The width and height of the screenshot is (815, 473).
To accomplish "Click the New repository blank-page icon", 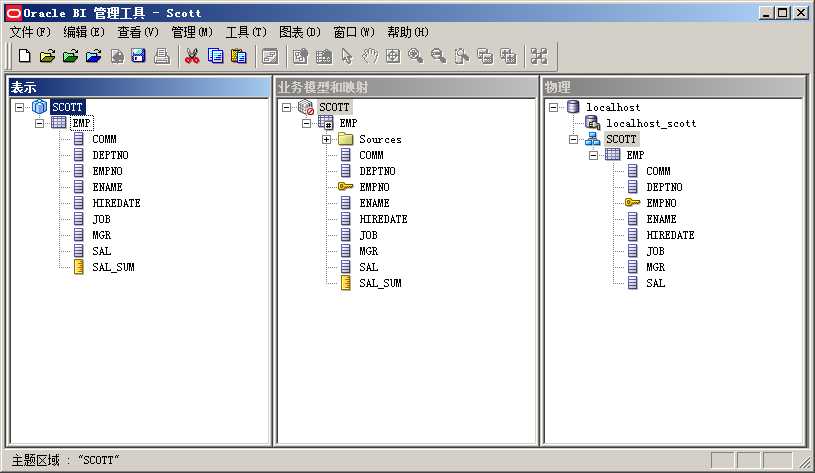I will point(24,56).
